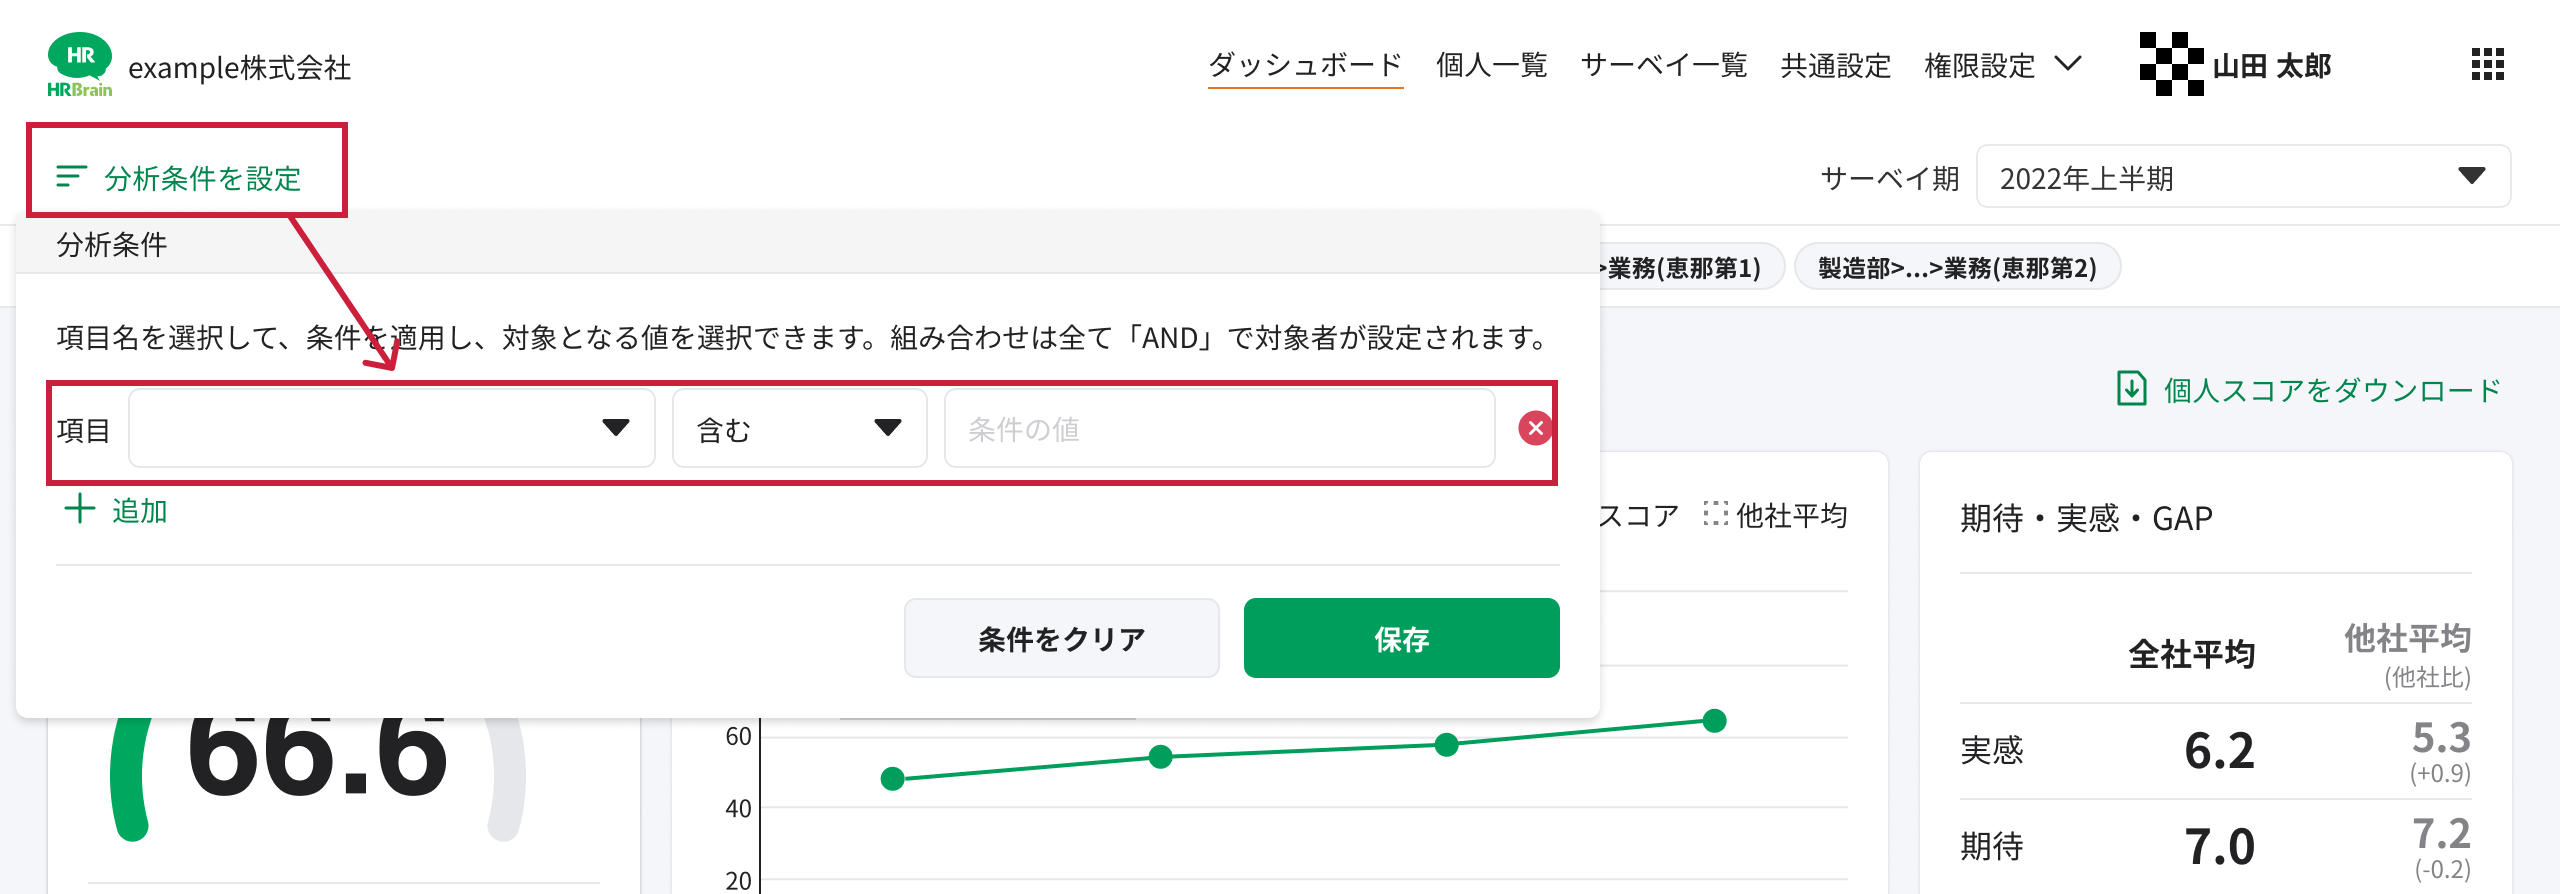The image size is (2560, 894).
Task: Open the サーベイ期 2022年上半期 dropdown
Action: [2243, 177]
